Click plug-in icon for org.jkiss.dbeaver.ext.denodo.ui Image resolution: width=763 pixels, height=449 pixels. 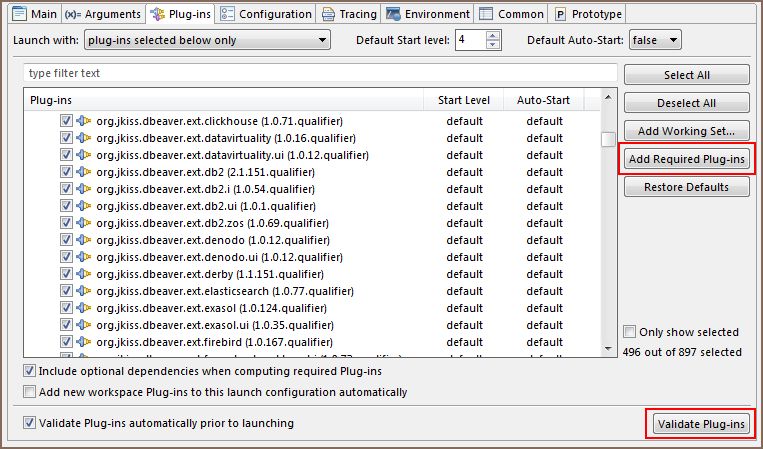point(84,257)
